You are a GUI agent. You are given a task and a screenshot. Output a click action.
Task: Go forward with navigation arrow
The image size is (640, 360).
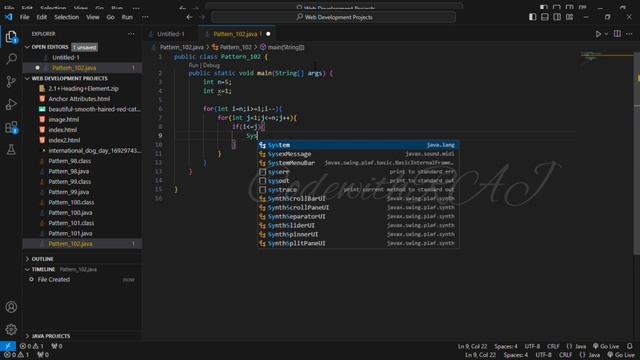(202, 17)
